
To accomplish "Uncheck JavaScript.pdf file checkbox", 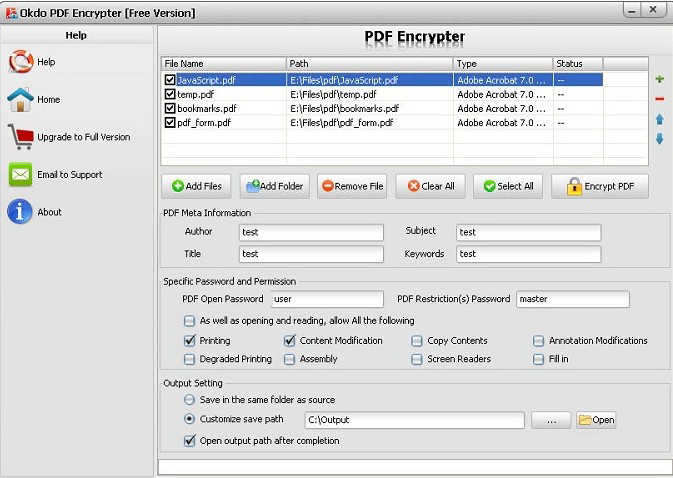I will tap(170, 80).
